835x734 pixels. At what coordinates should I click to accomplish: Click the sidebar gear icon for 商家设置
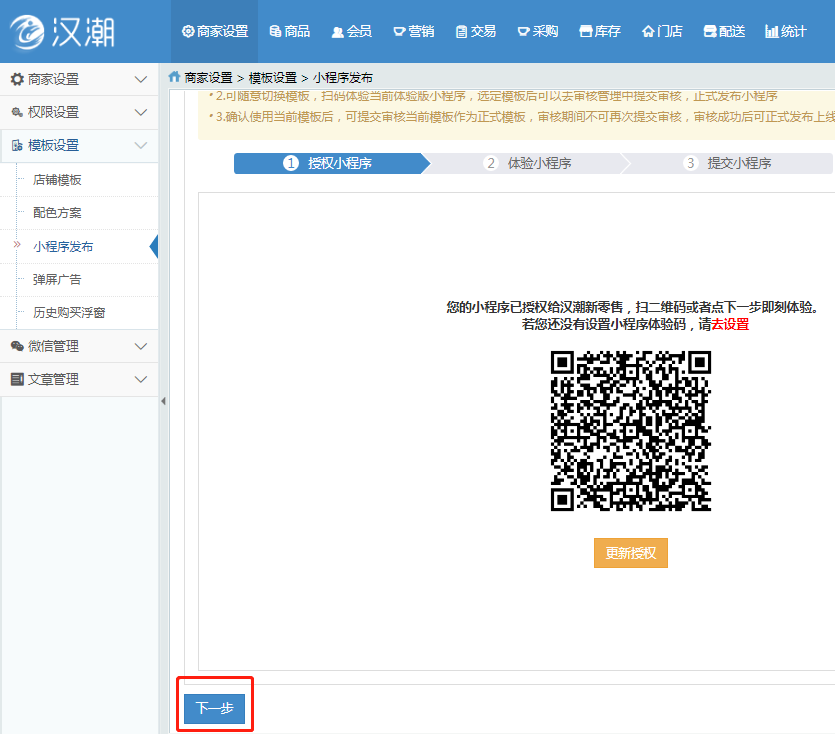(x=17, y=79)
